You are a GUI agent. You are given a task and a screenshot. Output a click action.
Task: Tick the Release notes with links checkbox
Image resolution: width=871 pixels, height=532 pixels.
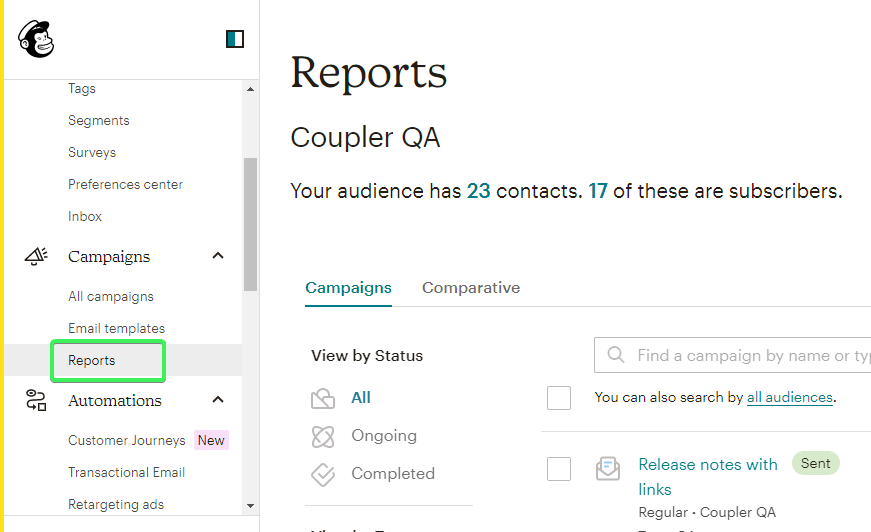click(559, 469)
